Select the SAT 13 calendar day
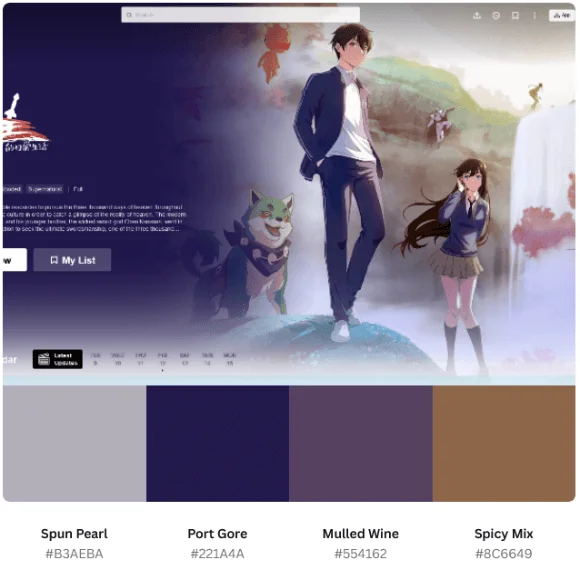Viewport: 580px width, 566px height. tap(185, 359)
